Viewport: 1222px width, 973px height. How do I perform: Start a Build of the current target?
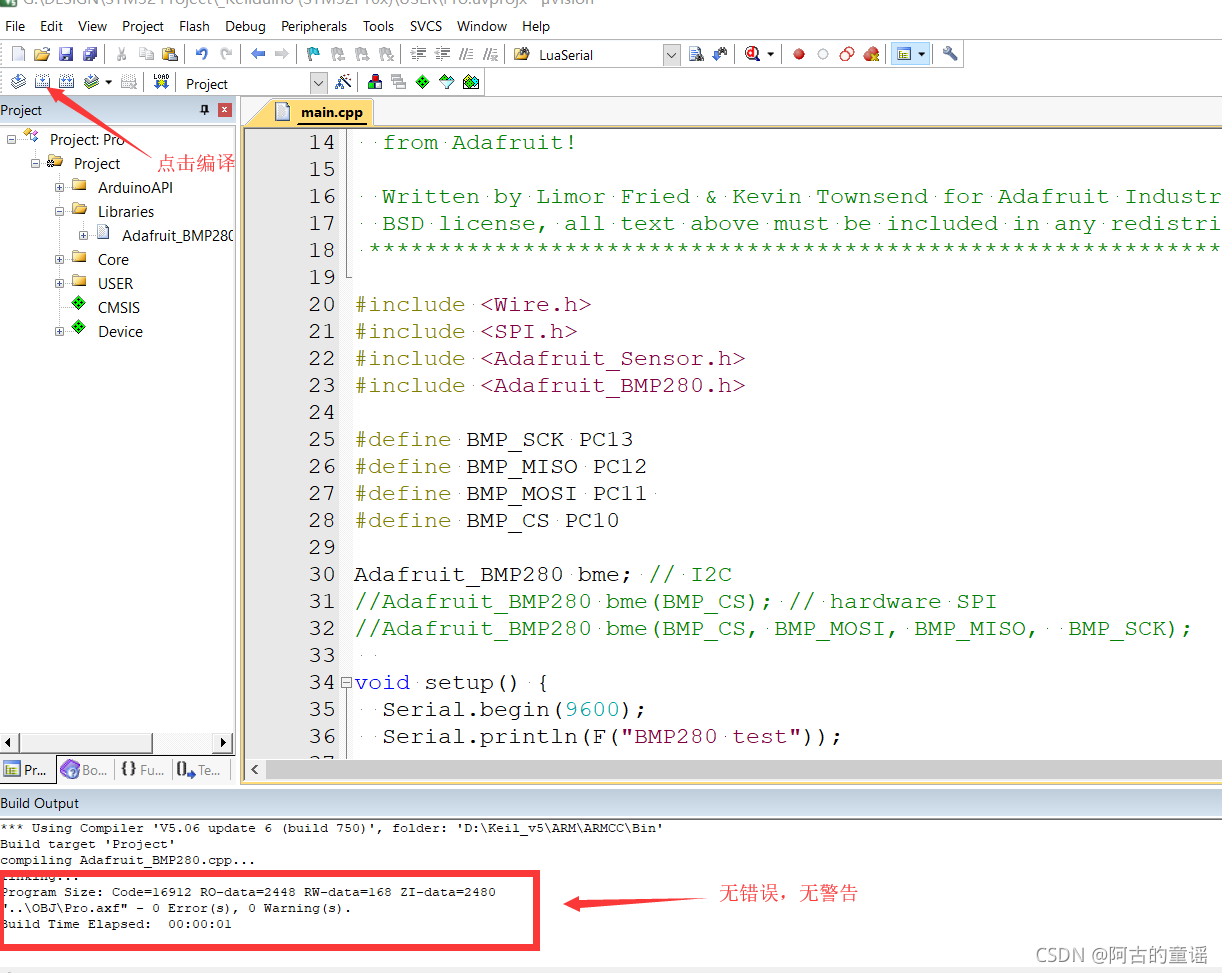42,81
